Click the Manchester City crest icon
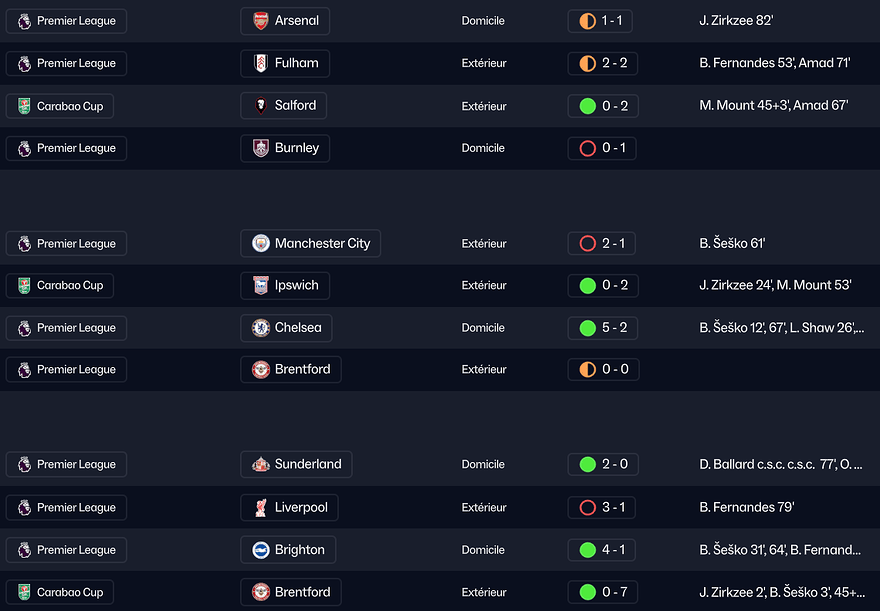This screenshot has height=611, width=880. pos(260,243)
